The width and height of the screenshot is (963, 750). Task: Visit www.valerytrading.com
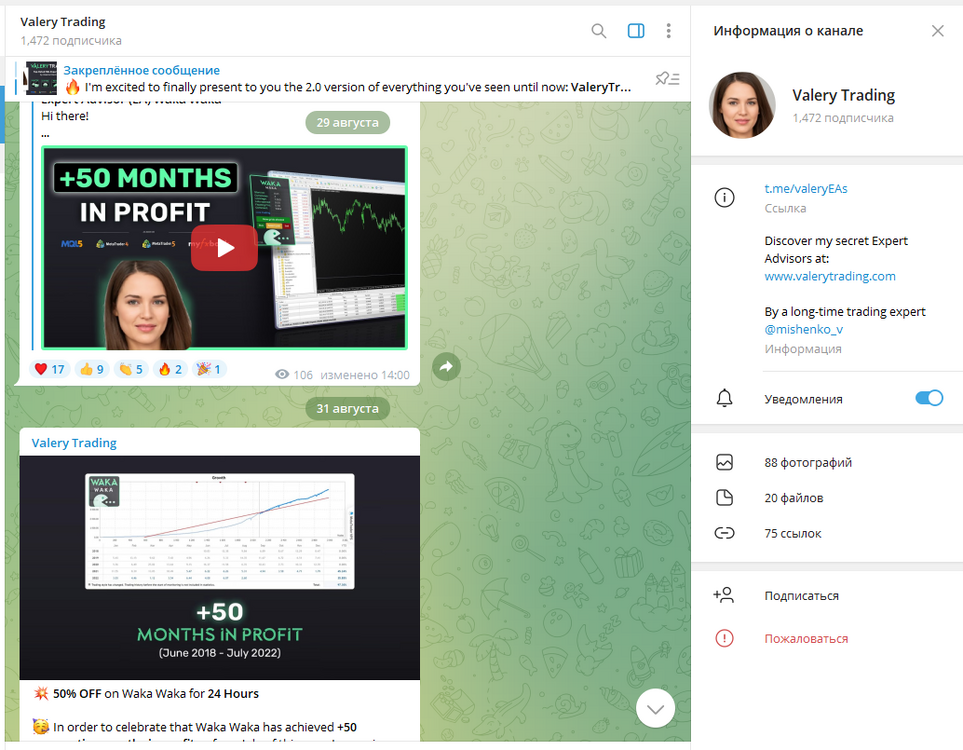pyautogui.click(x=830, y=276)
